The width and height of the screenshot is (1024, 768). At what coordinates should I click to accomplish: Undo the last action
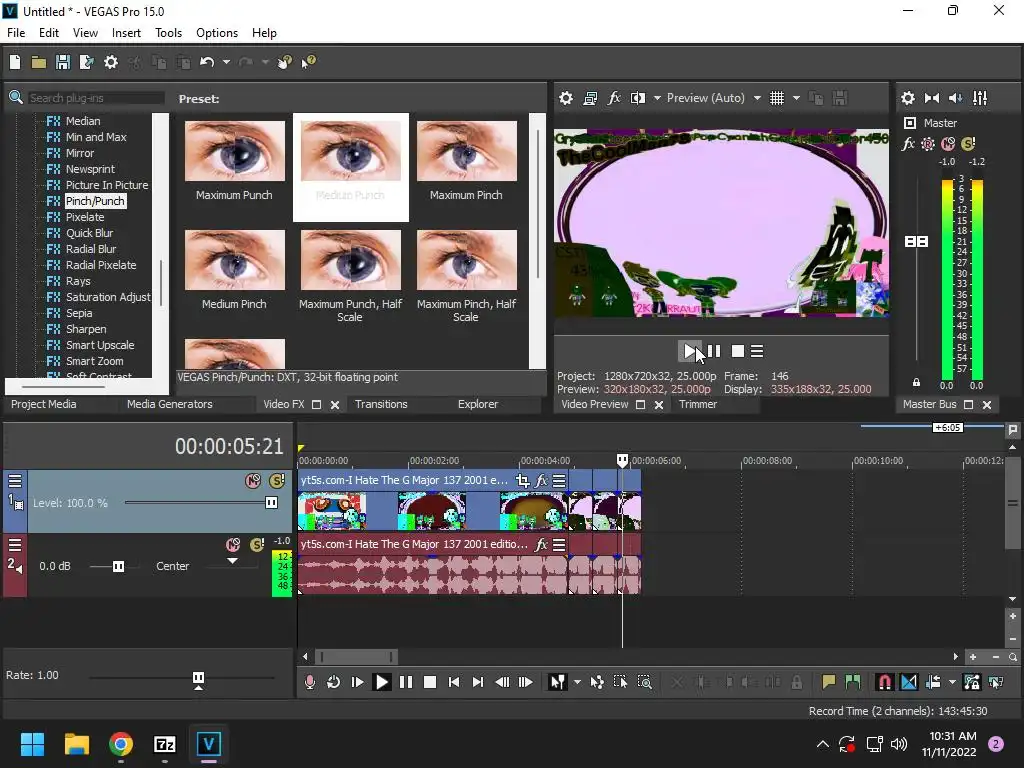click(207, 62)
